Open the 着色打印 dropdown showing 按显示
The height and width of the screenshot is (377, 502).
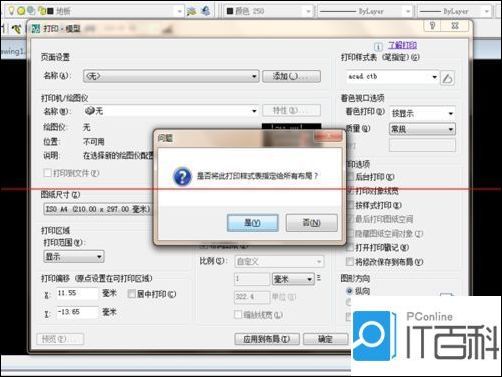tap(422, 113)
